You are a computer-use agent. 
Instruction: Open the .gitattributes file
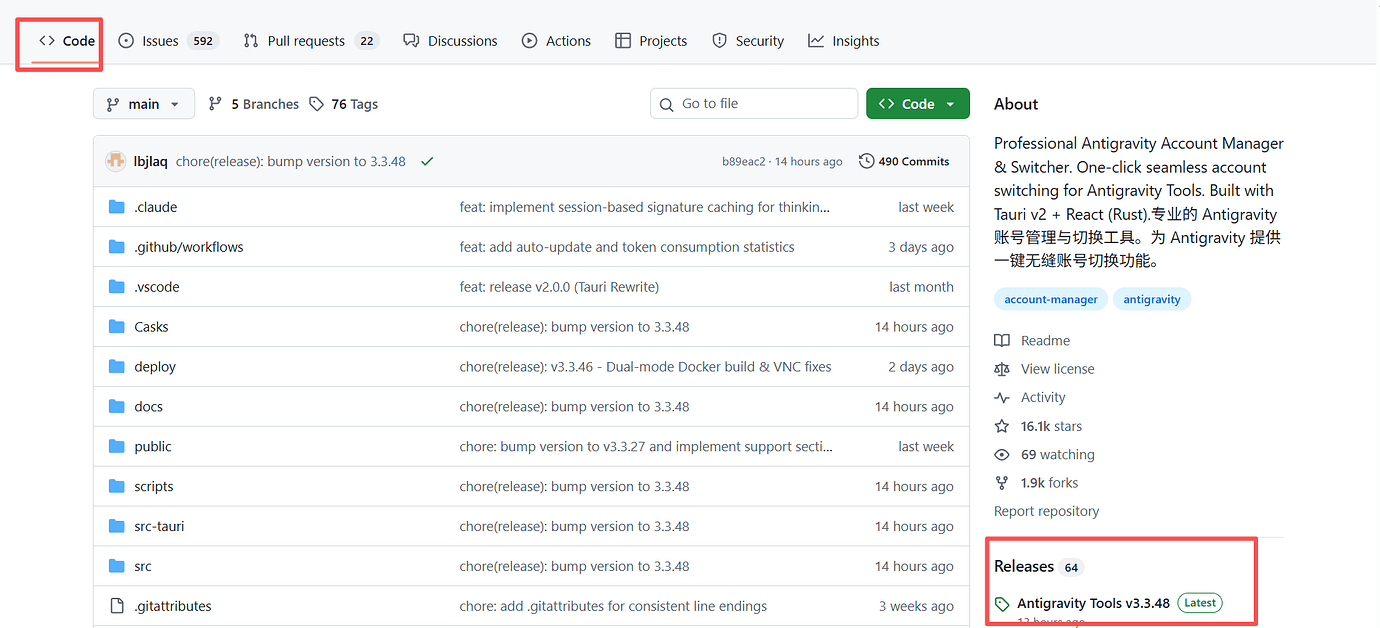(x=173, y=606)
